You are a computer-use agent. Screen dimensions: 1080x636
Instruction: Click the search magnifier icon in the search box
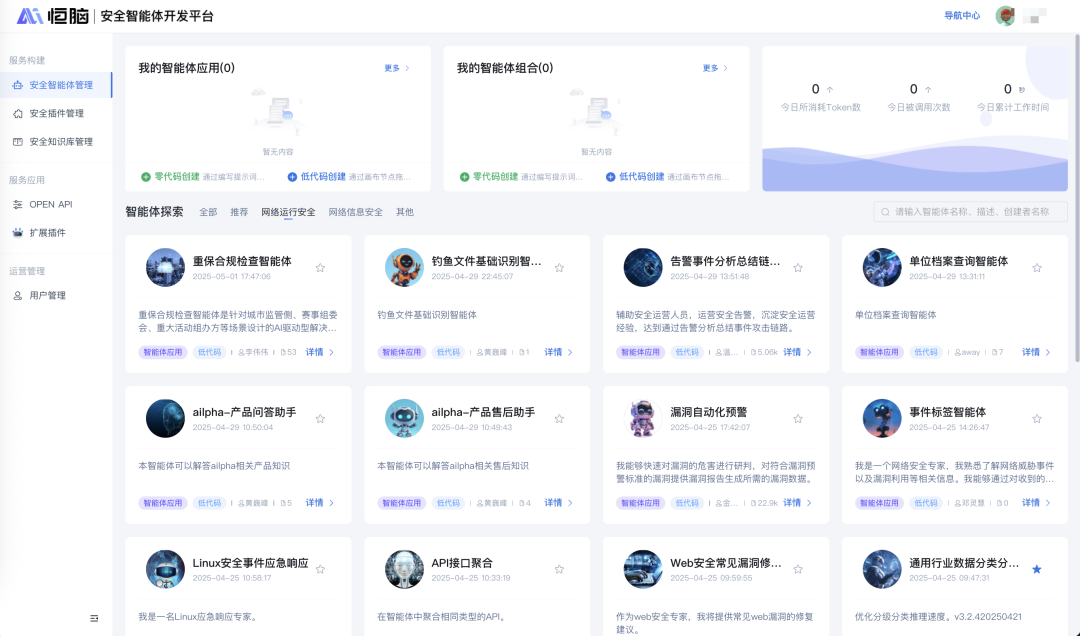885,212
